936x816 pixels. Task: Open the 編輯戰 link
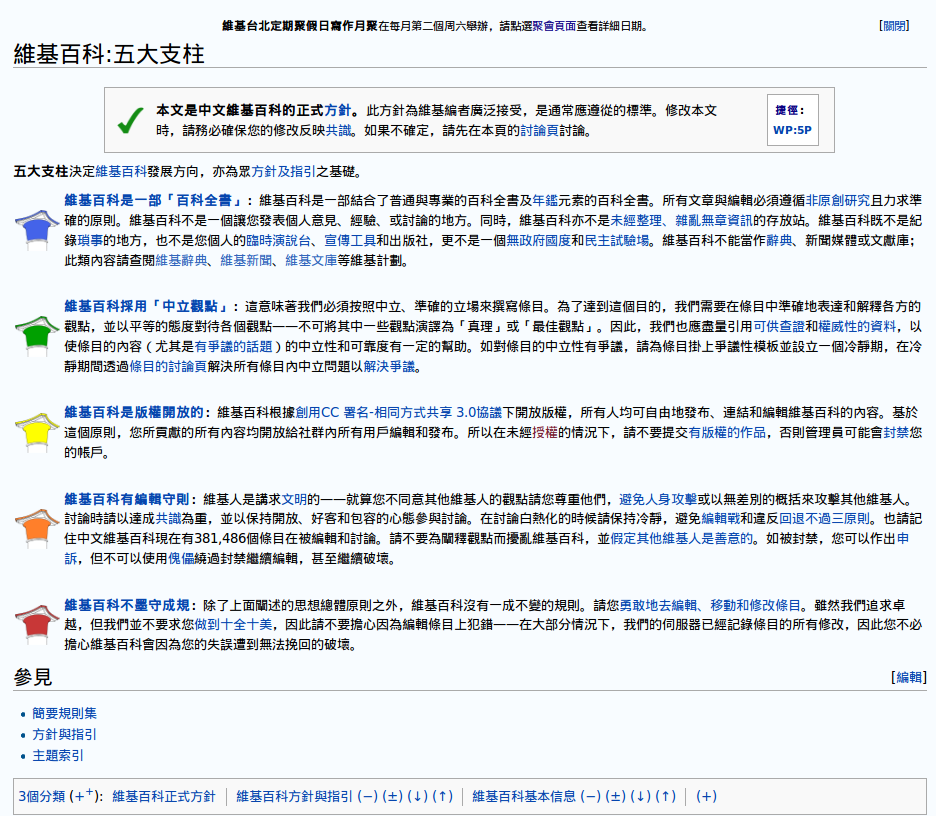click(x=721, y=519)
